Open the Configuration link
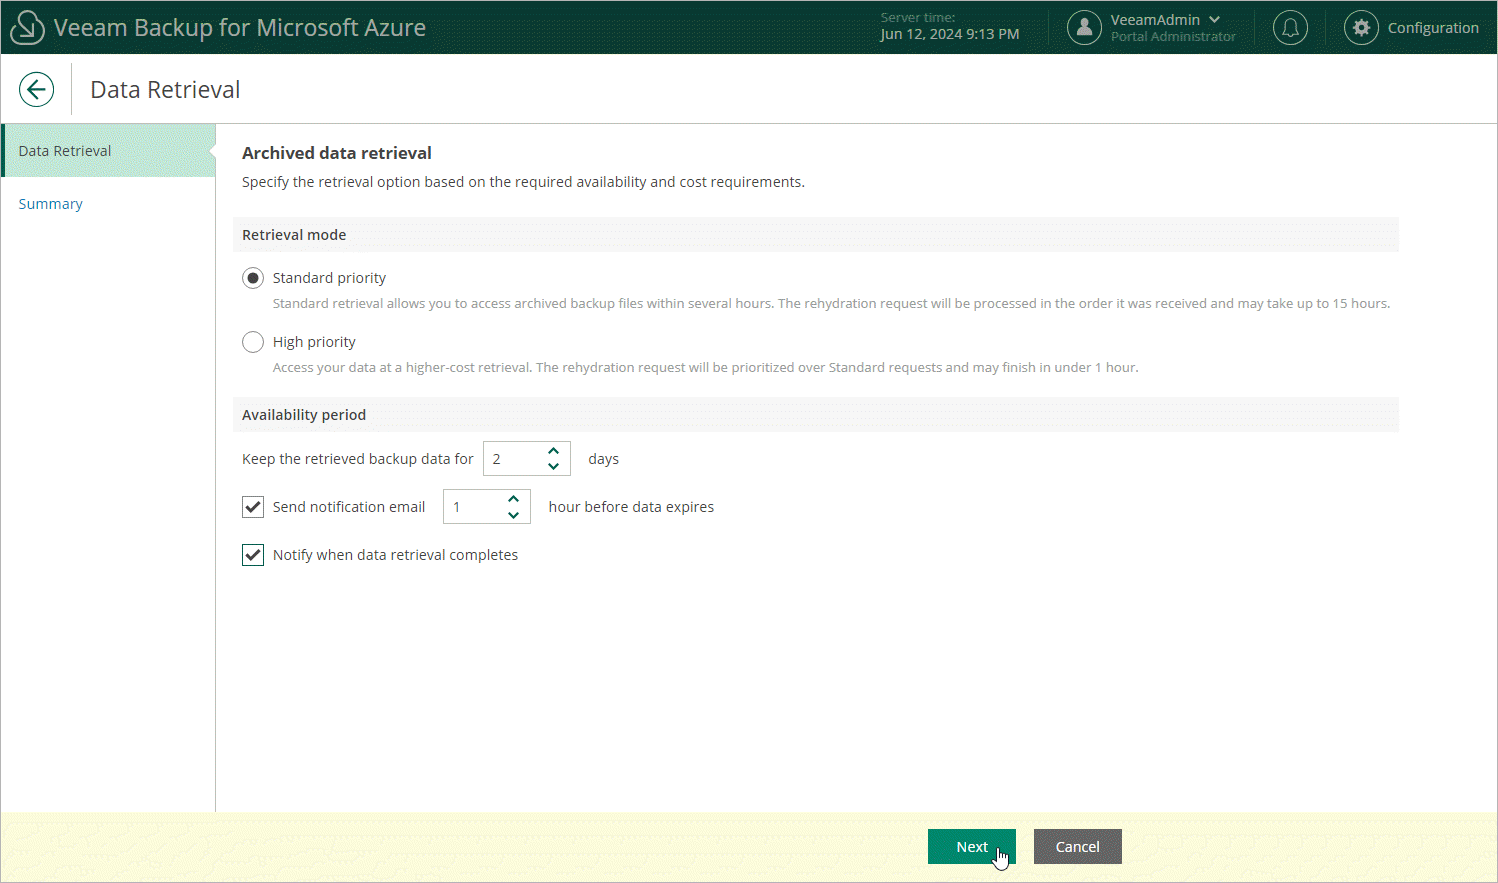This screenshot has width=1498, height=883. pos(1433,28)
